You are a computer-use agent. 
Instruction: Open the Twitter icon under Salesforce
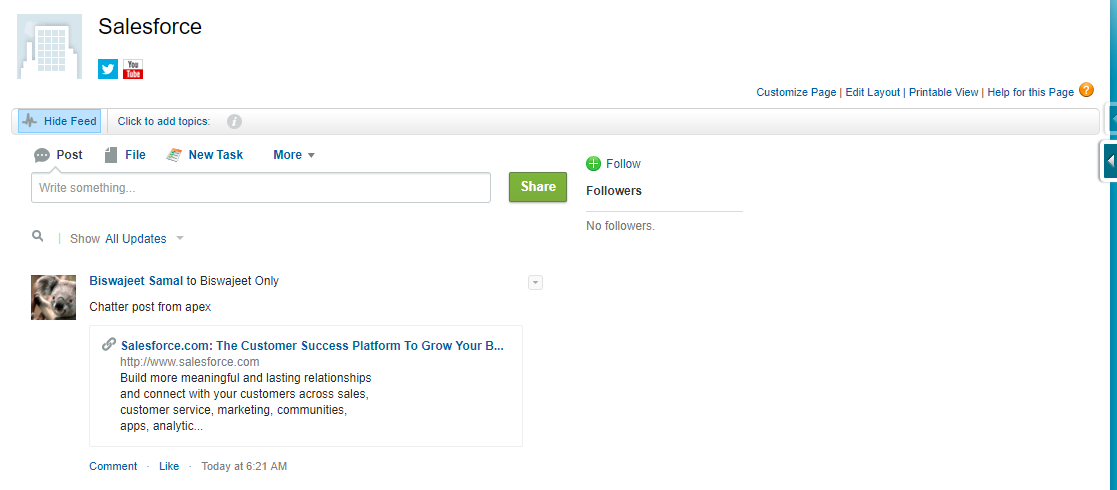pos(108,69)
